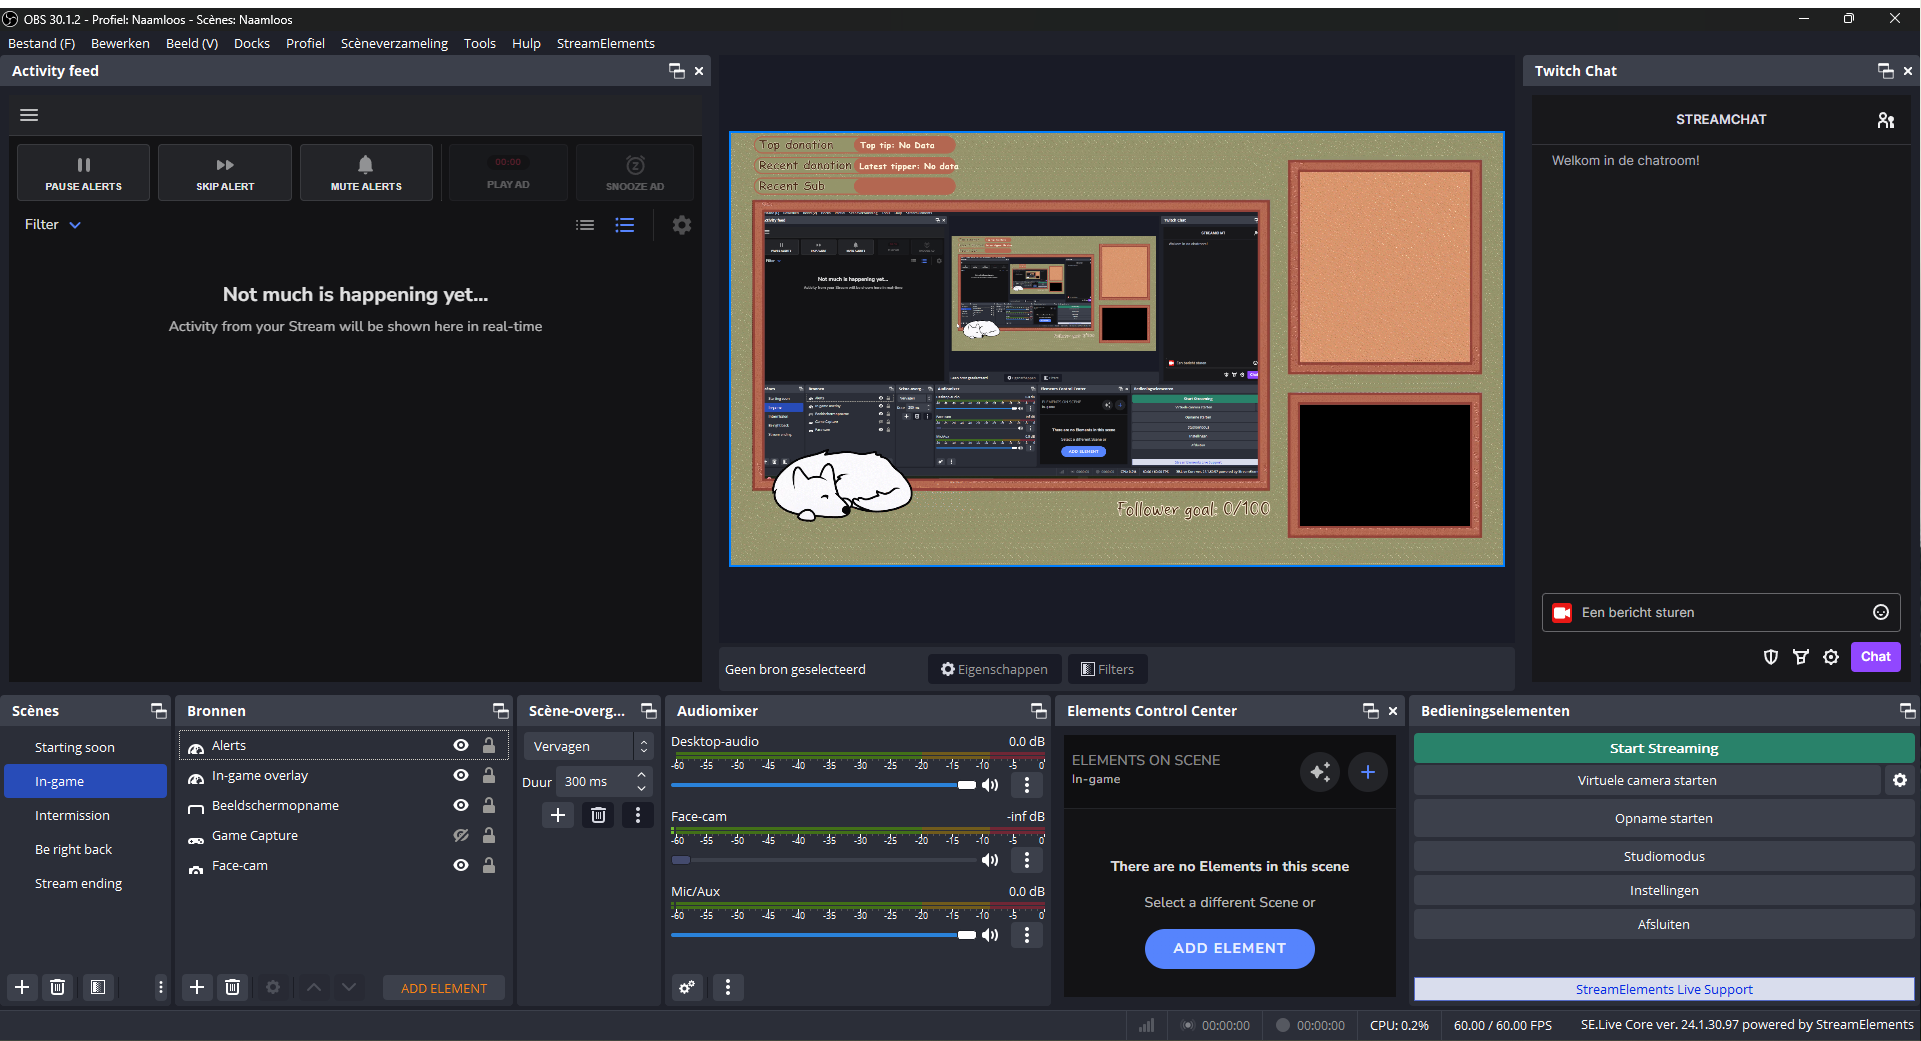The height and width of the screenshot is (1041, 1921).
Task: Open Audiomixer three-dot menu
Action: (728, 987)
